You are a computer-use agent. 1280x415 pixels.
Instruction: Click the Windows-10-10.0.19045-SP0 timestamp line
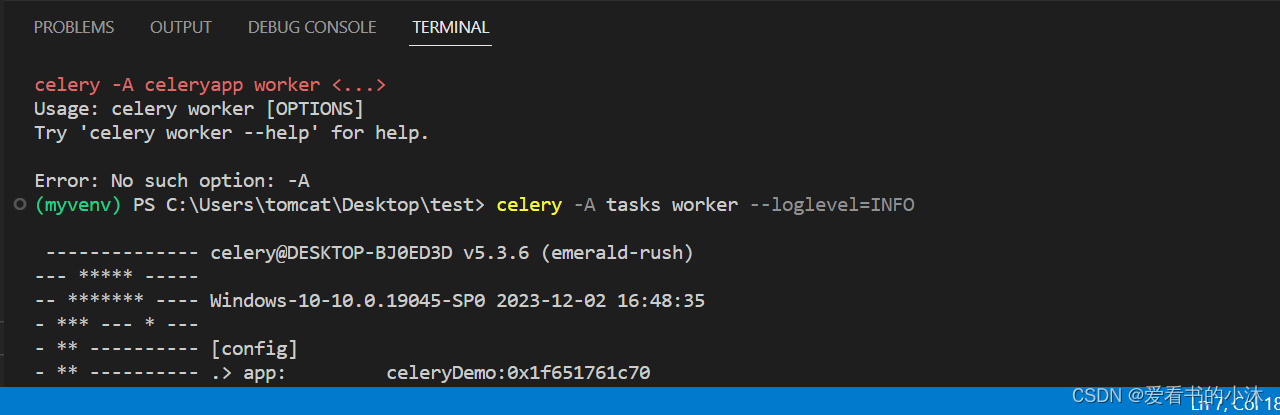click(x=457, y=301)
